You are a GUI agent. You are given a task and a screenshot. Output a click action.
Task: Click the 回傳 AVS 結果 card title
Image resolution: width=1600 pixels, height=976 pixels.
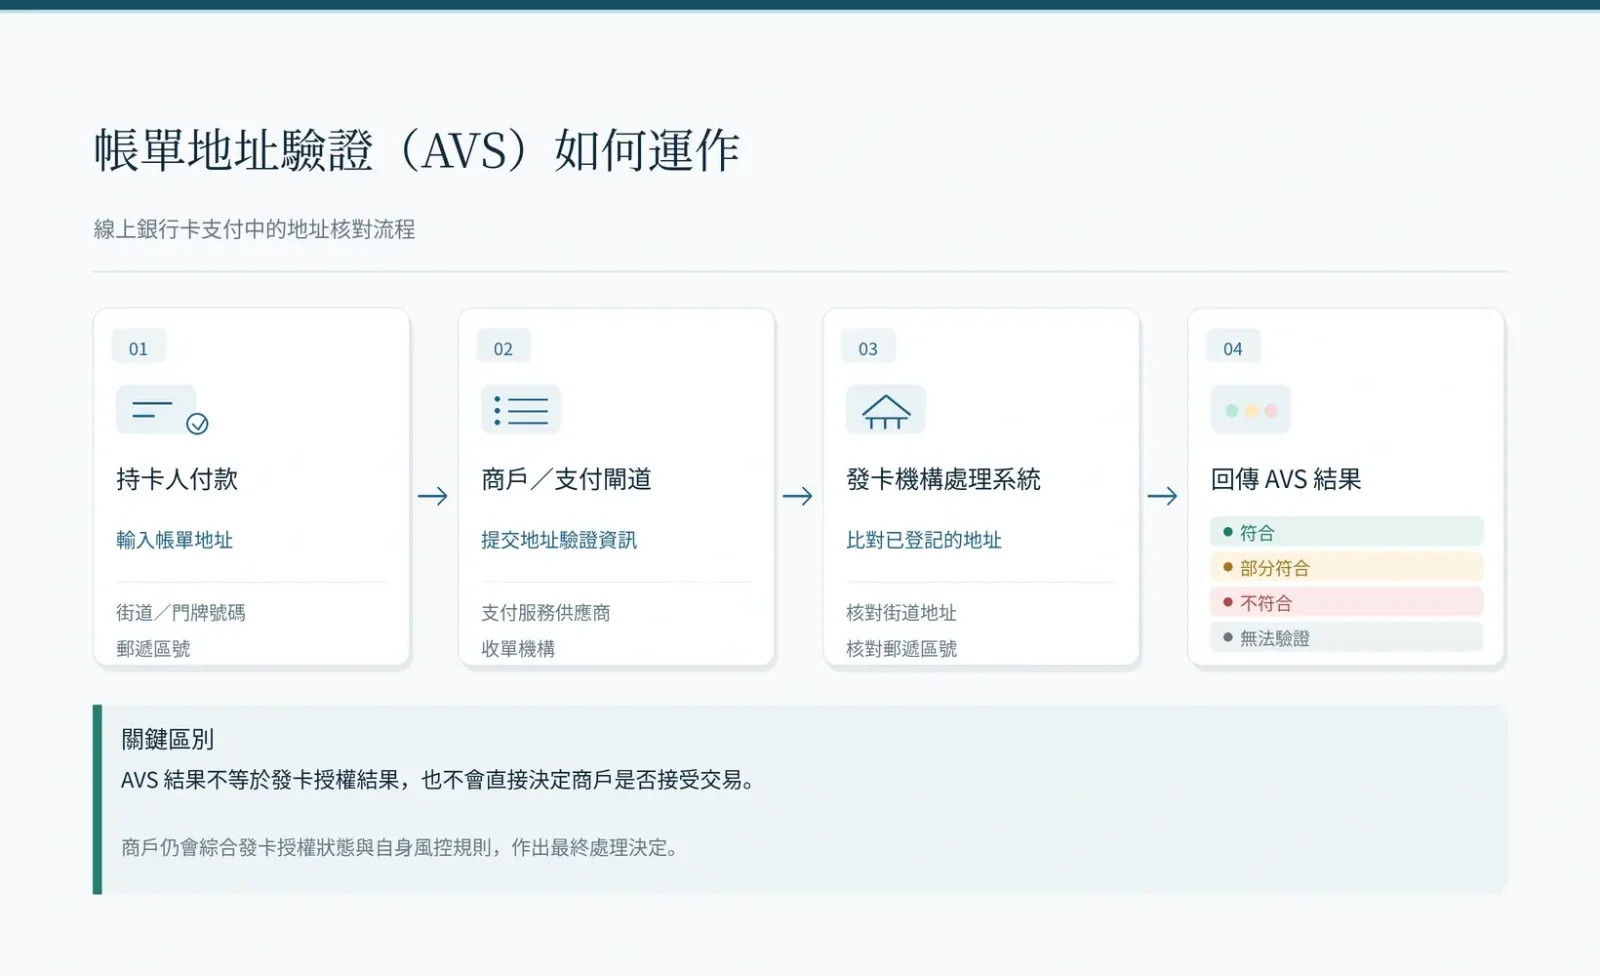pos(1286,479)
